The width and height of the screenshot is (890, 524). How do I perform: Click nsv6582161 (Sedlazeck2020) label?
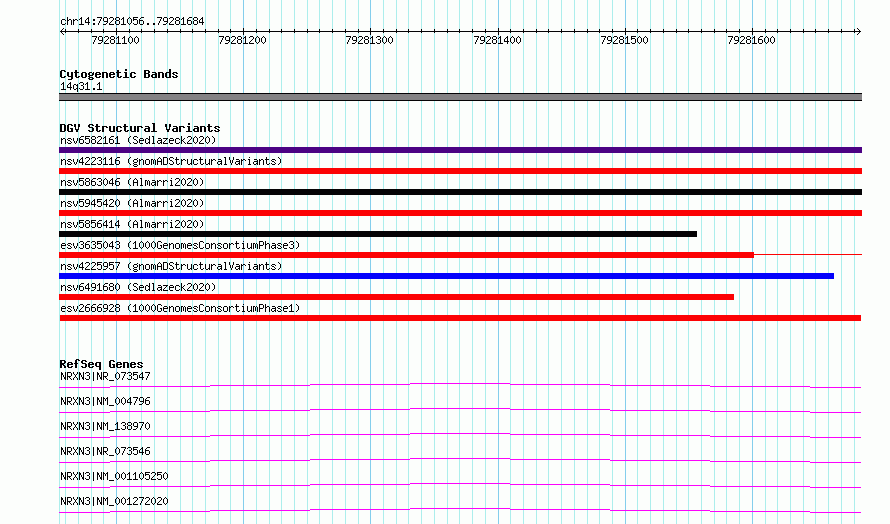(x=138, y=140)
